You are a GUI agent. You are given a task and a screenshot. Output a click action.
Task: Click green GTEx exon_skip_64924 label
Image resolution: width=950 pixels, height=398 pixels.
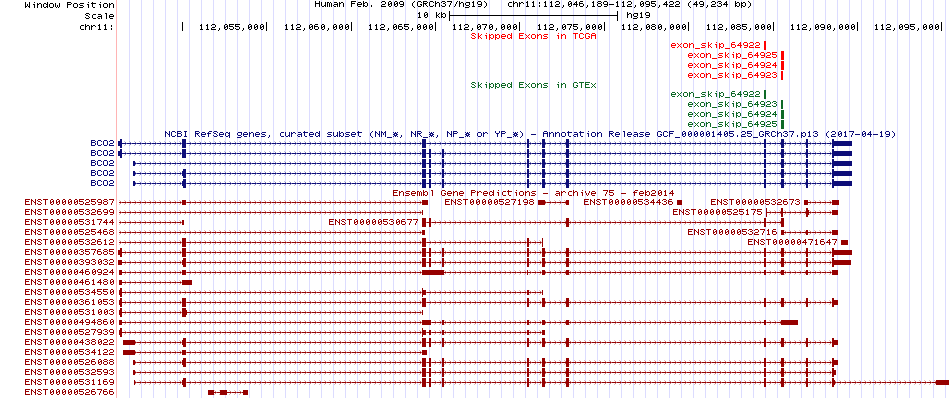tap(732, 114)
